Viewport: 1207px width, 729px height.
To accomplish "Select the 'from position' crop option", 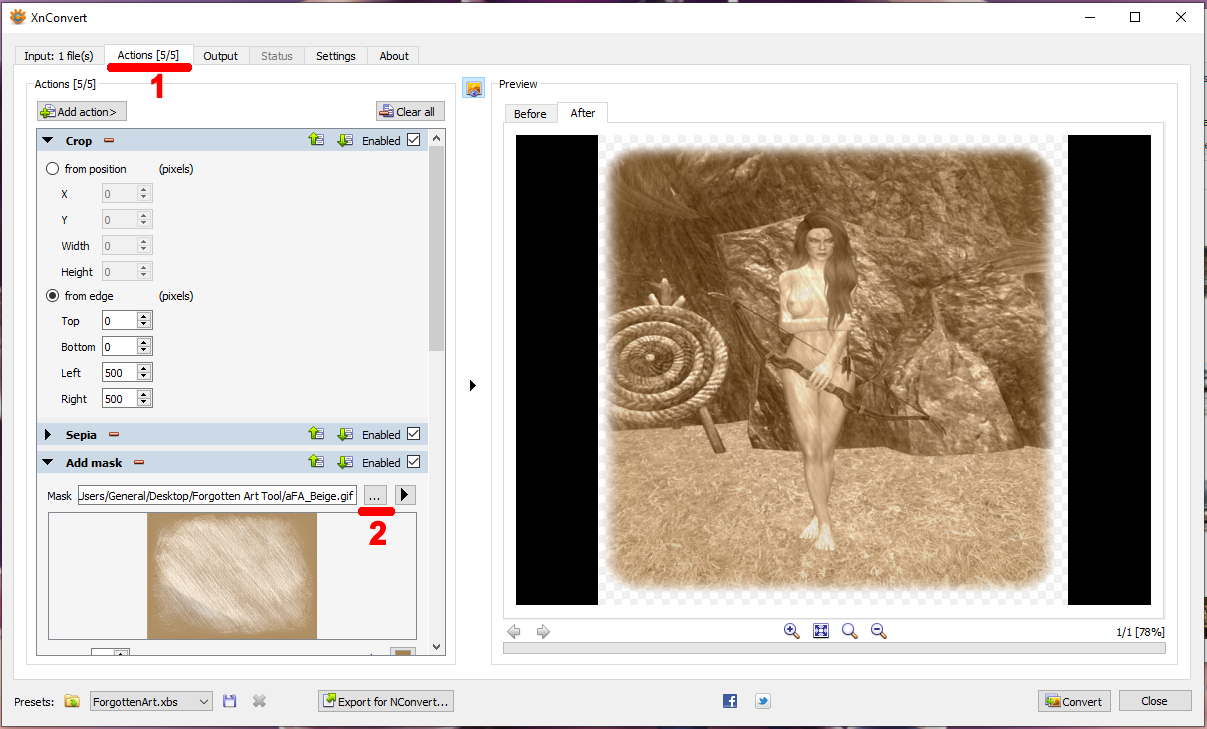I will 53,169.
